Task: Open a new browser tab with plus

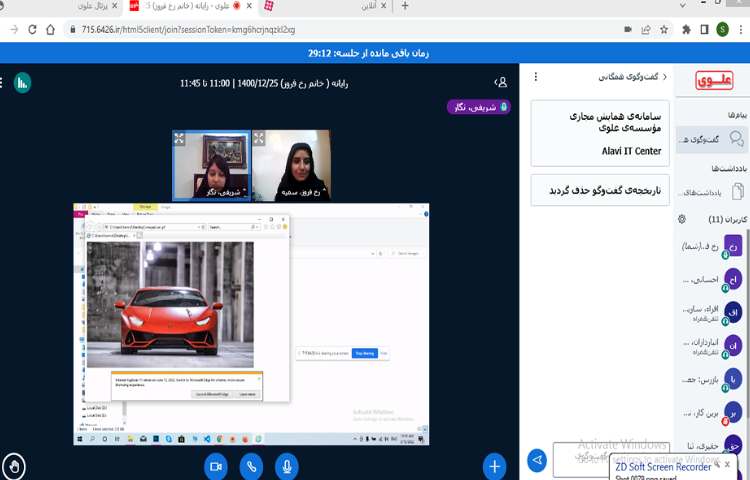Action: click(x=405, y=6)
